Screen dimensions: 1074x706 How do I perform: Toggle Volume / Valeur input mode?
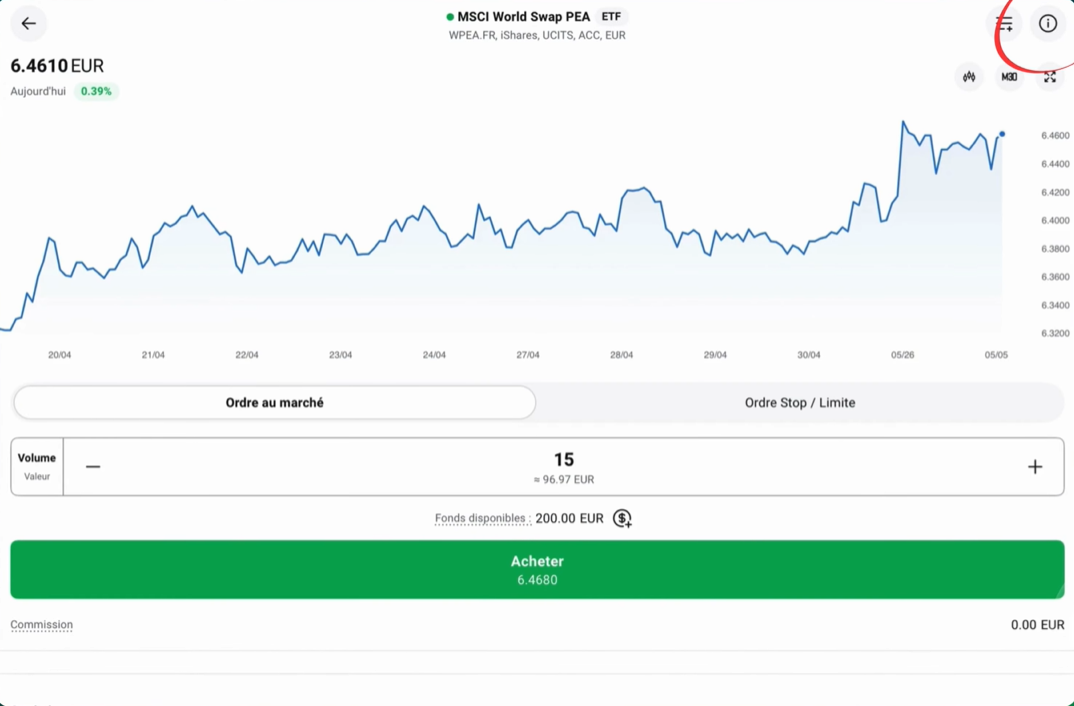[x=37, y=466]
